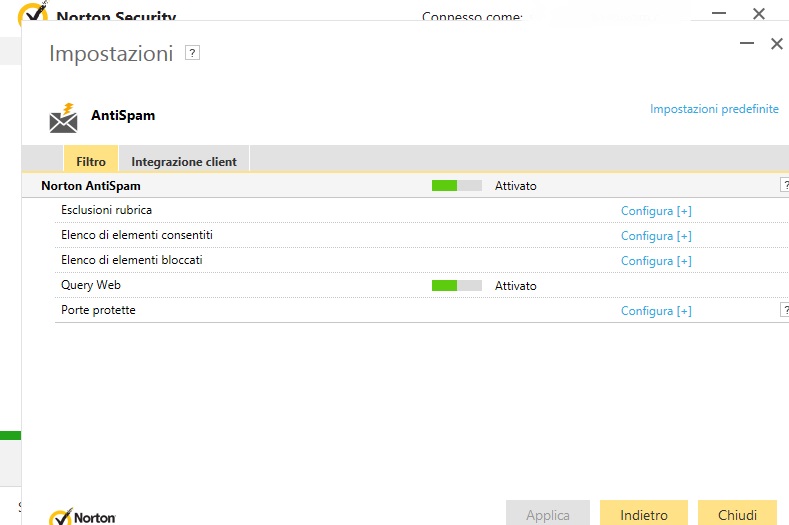
Task: Minimize the Impostazioni dialog
Action: 747,44
